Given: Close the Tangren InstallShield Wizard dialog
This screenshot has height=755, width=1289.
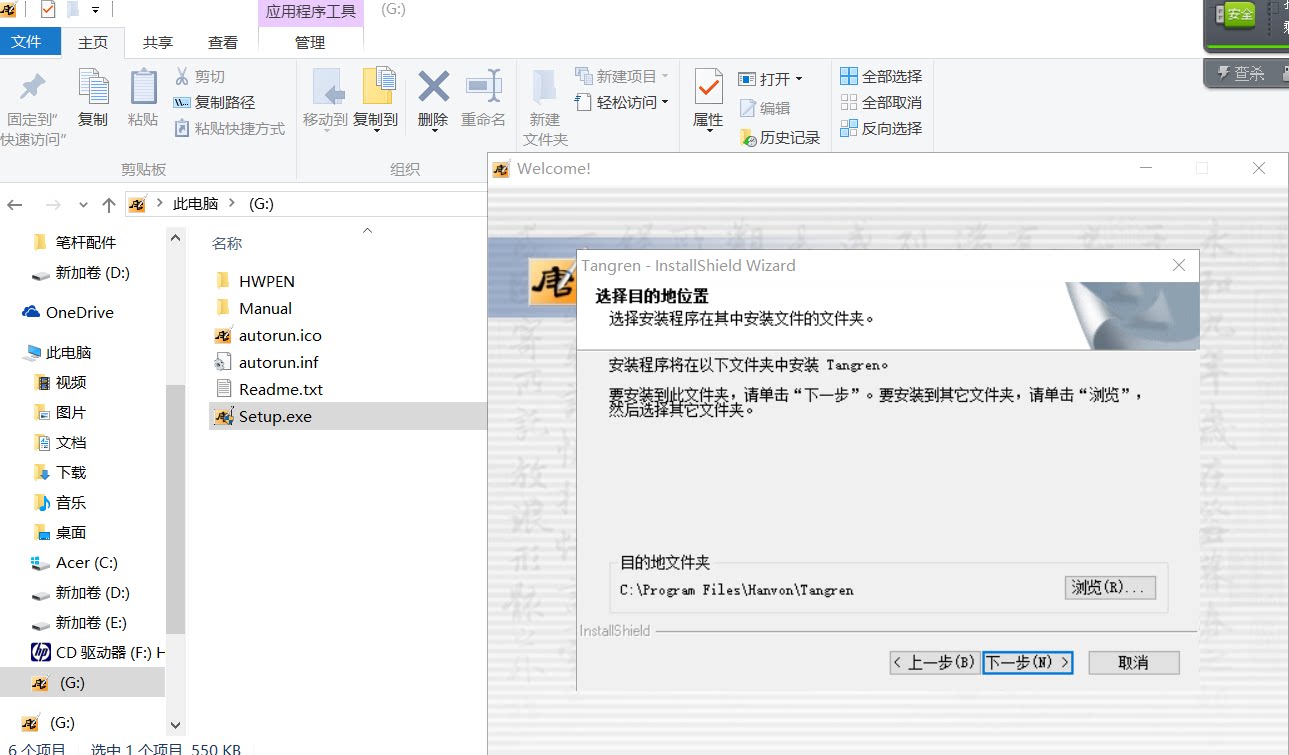Looking at the screenshot, I should (x=1179, y=265).
